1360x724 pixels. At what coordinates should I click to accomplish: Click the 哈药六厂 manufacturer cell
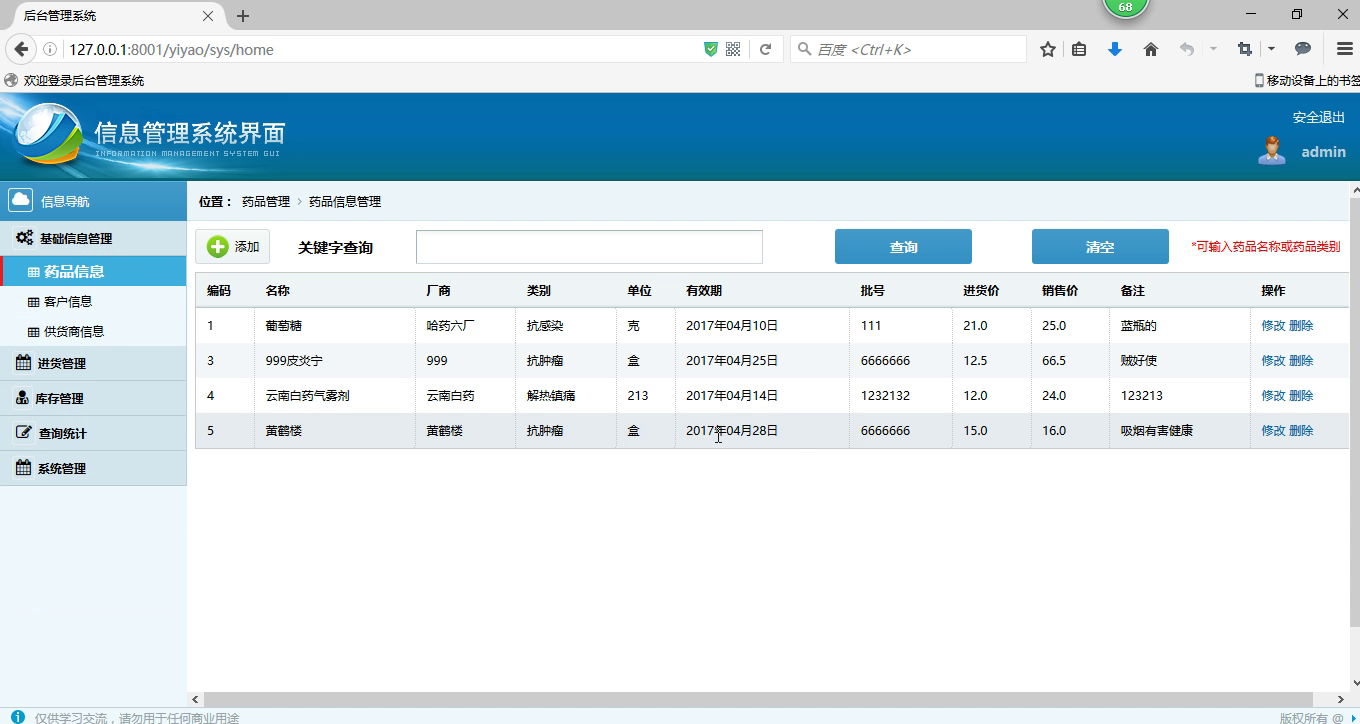click(x=450, y=325)
